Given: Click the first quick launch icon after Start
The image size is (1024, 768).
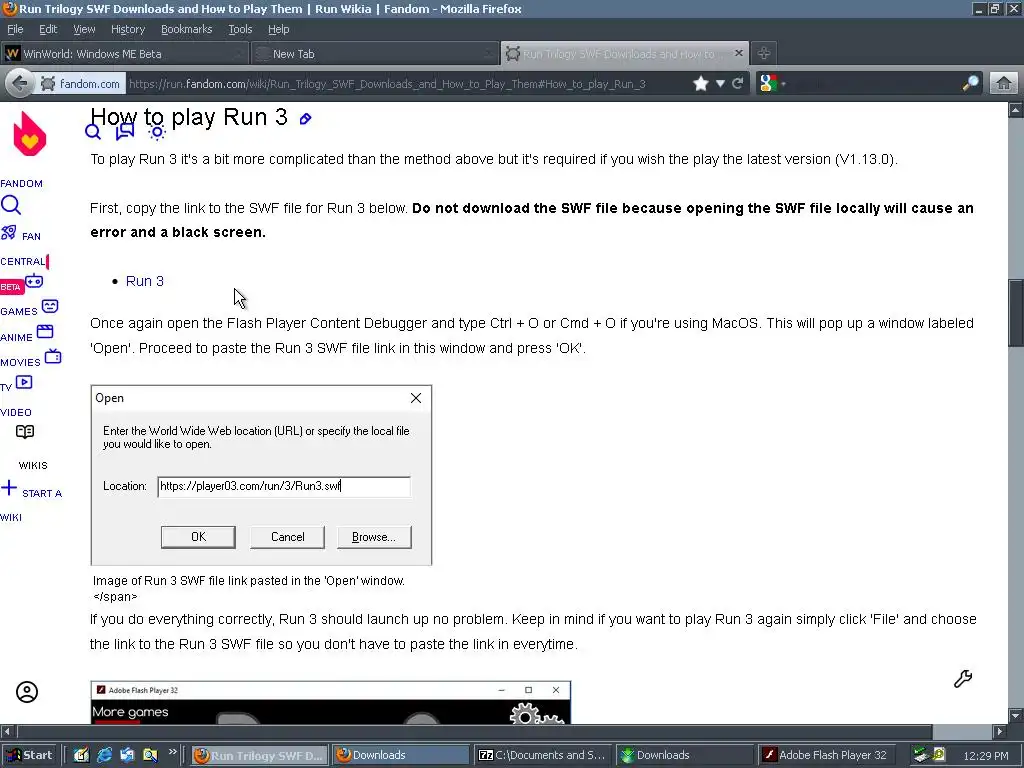Looking at the screenshot, I should 82,755.
